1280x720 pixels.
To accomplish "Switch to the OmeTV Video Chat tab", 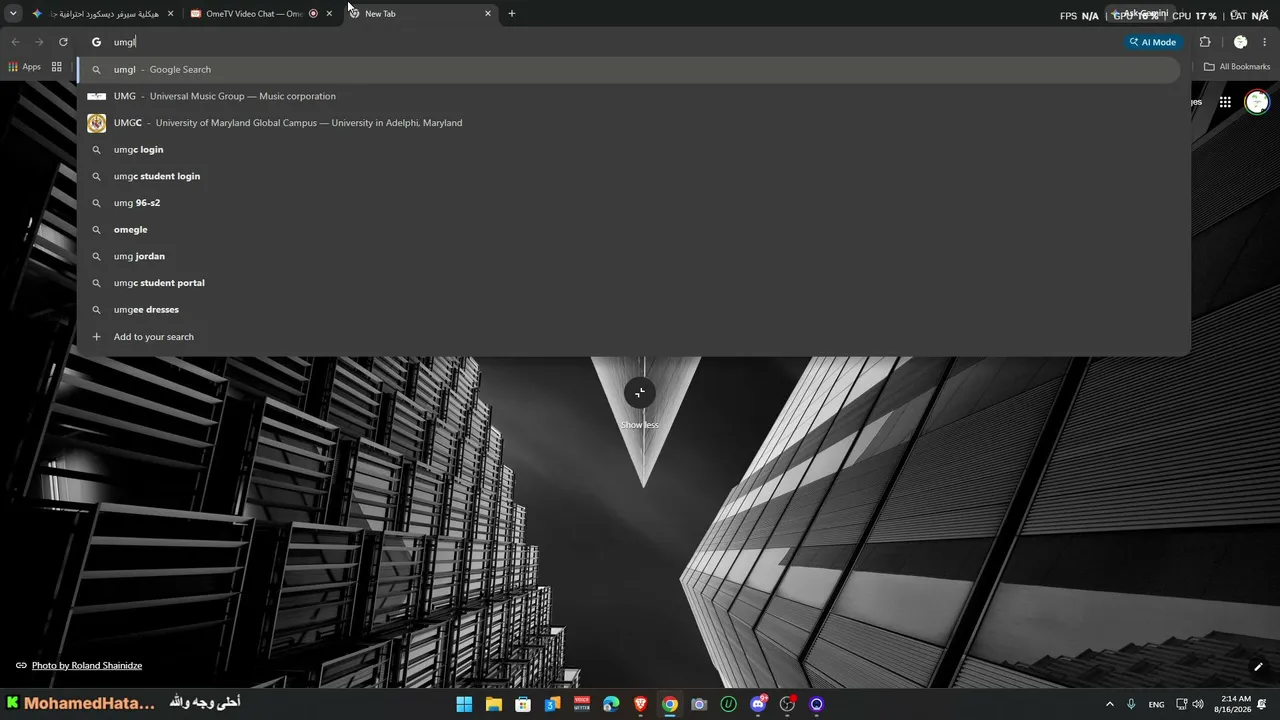I will click(x=262, y=14).
